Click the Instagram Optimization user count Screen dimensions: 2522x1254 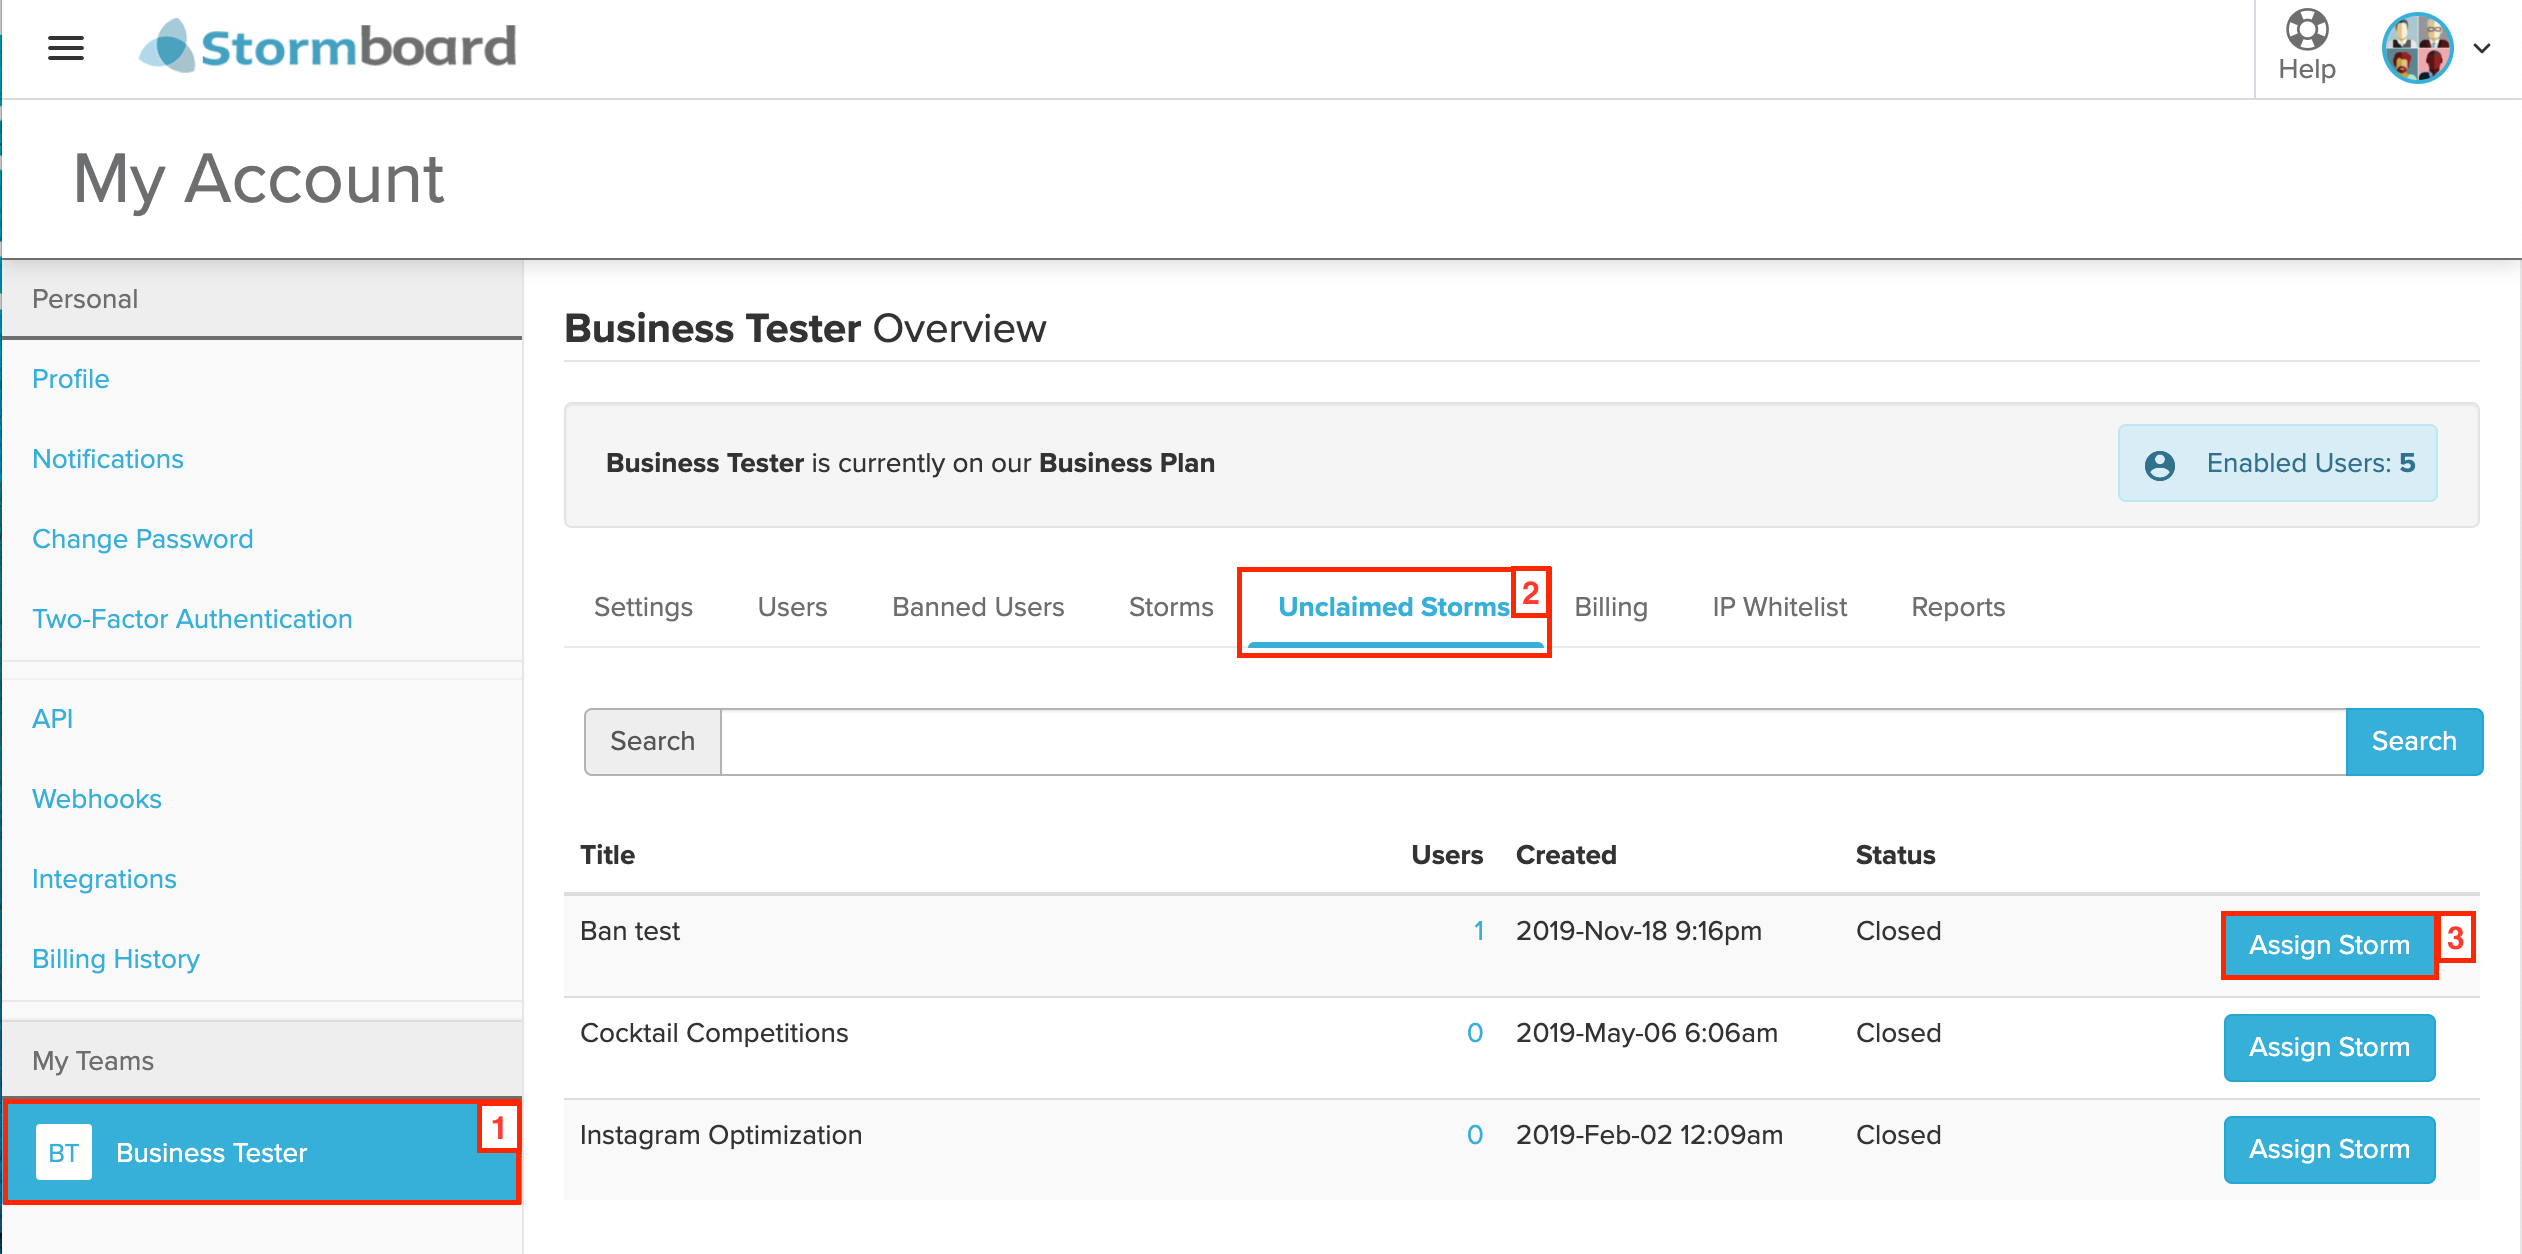(1475, 1135)
